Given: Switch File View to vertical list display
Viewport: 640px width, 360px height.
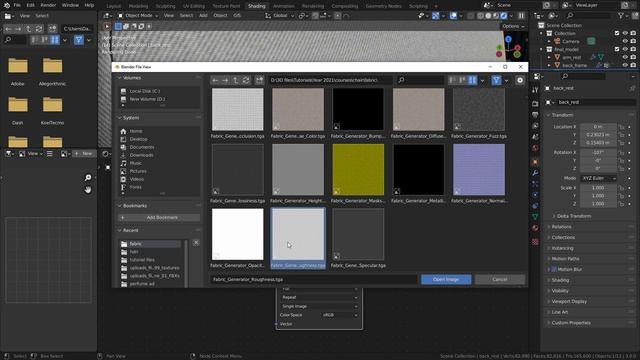Looking at the screenshot, I should point(452,80).
